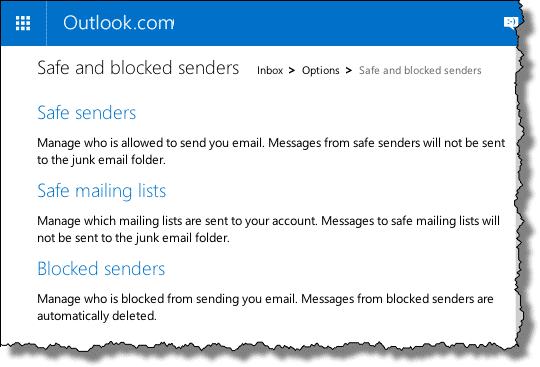Open the app launcher grid
540x367 pixels.
(23, 23)
